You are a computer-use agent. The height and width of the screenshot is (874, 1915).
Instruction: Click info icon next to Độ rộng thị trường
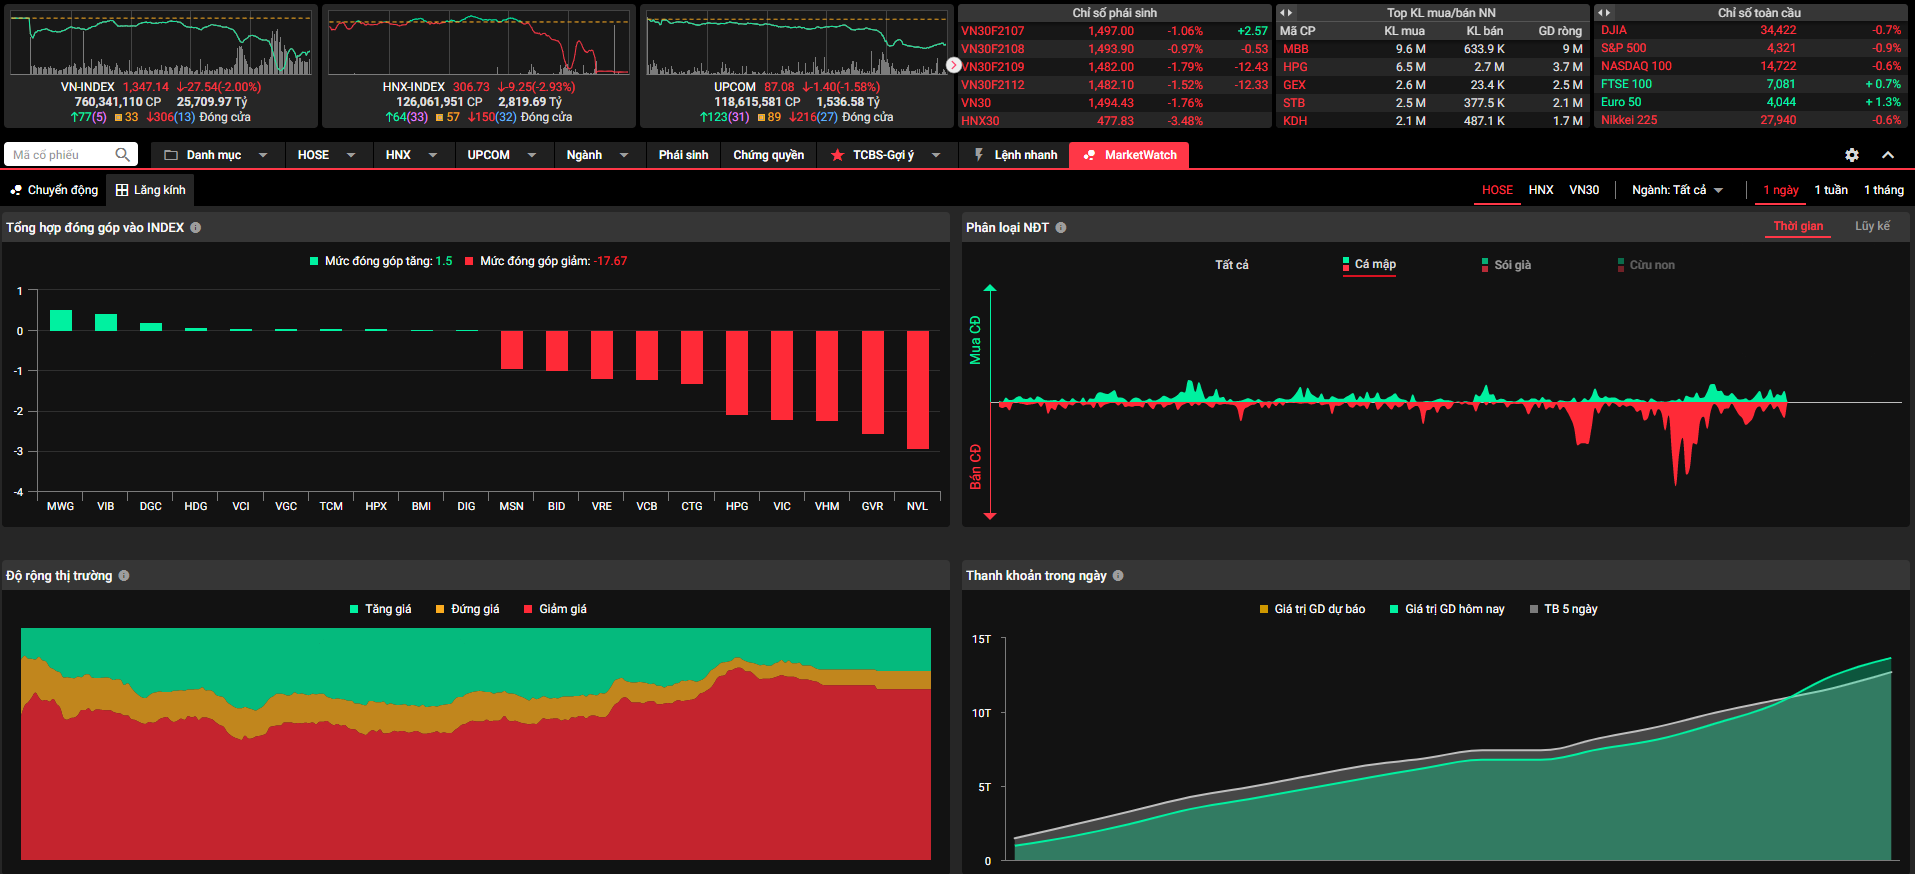tap(124, 576)
